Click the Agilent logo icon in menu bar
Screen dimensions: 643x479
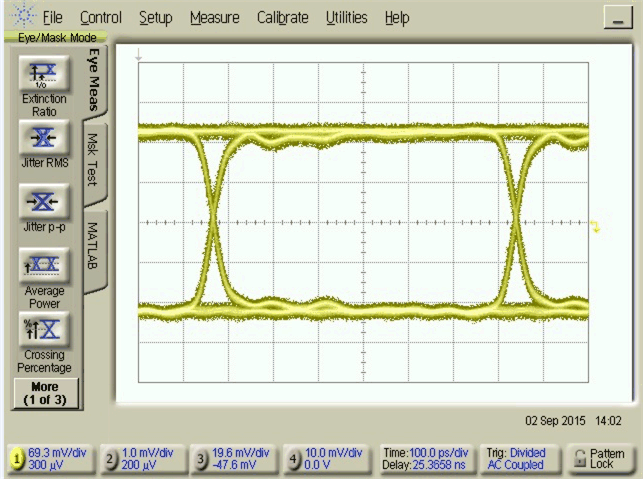[22, 16]
